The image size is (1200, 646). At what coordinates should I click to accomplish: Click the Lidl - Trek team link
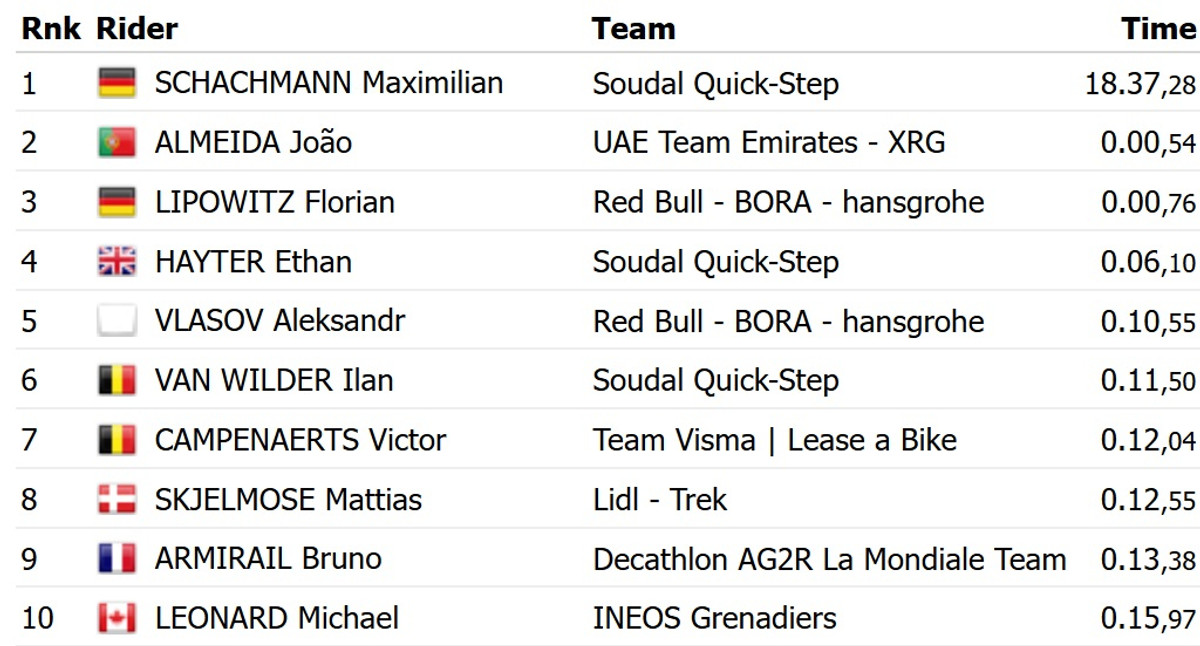point(659,499)
